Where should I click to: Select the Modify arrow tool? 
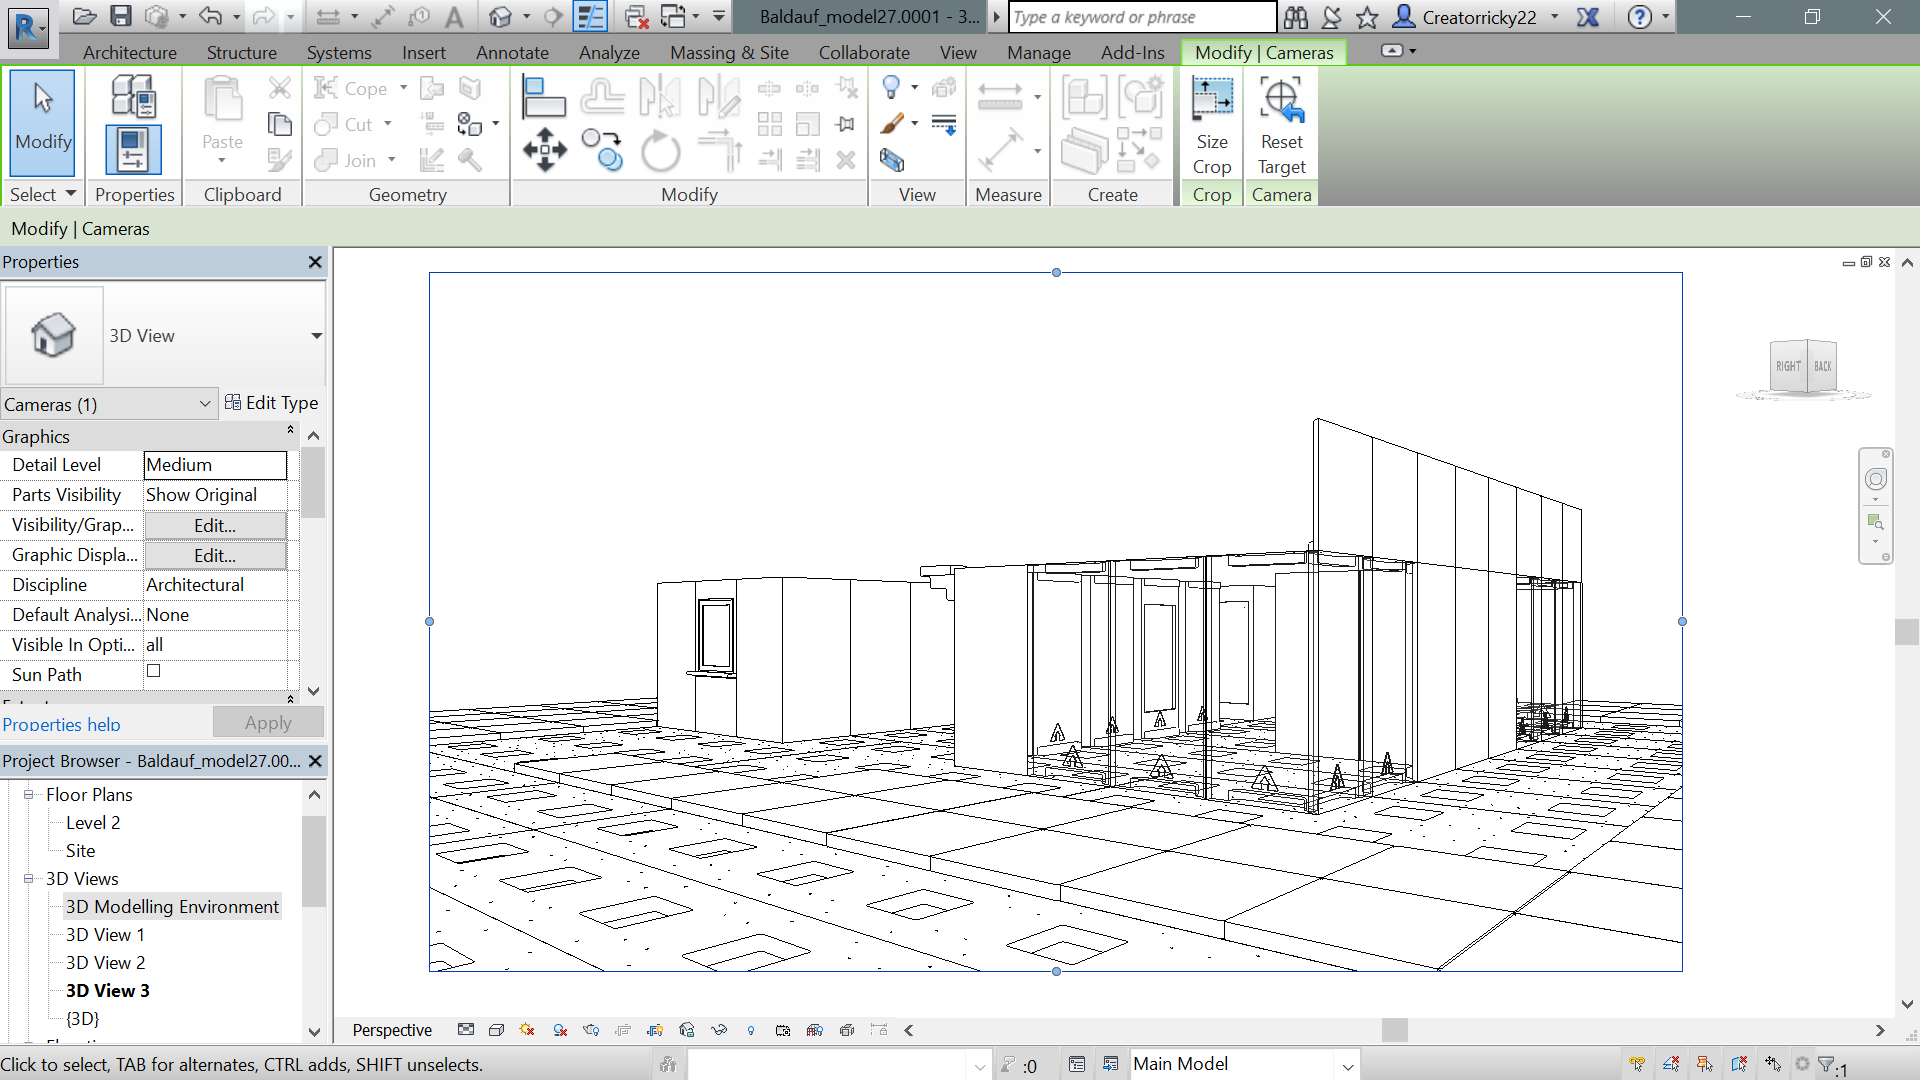pos(42,122)
